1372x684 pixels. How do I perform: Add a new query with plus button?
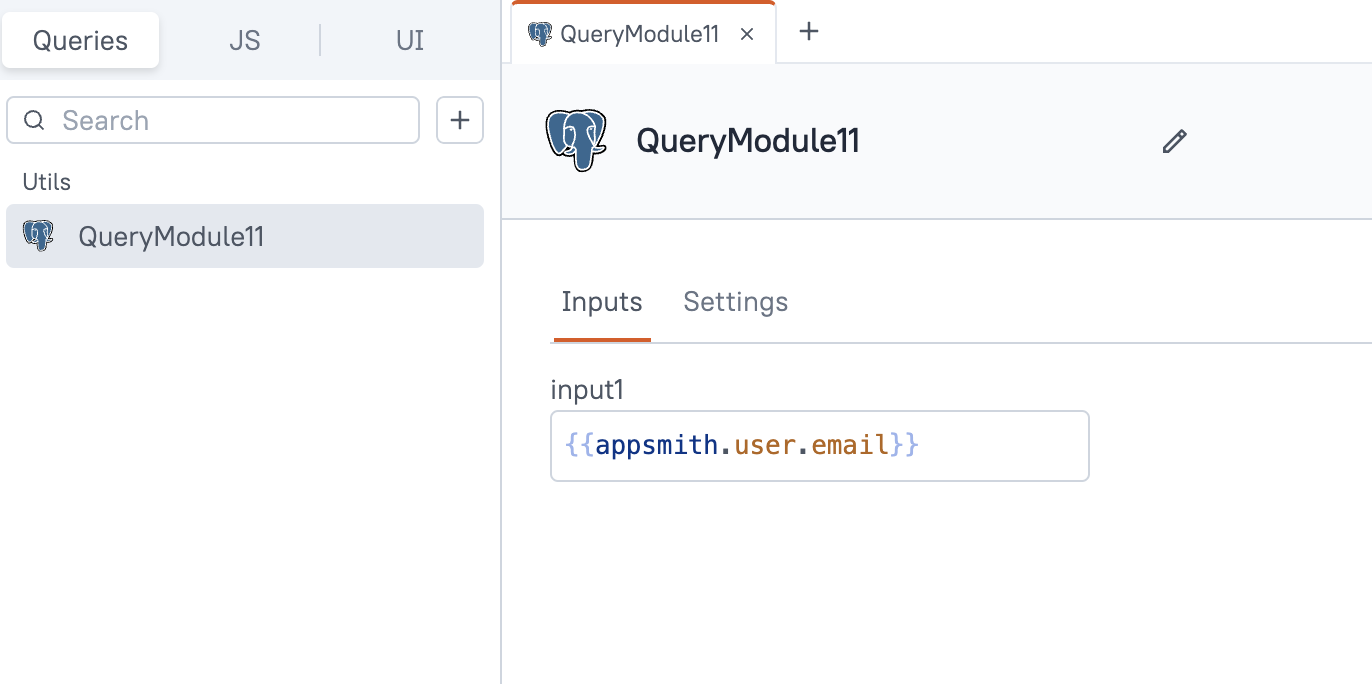point(460,121)
